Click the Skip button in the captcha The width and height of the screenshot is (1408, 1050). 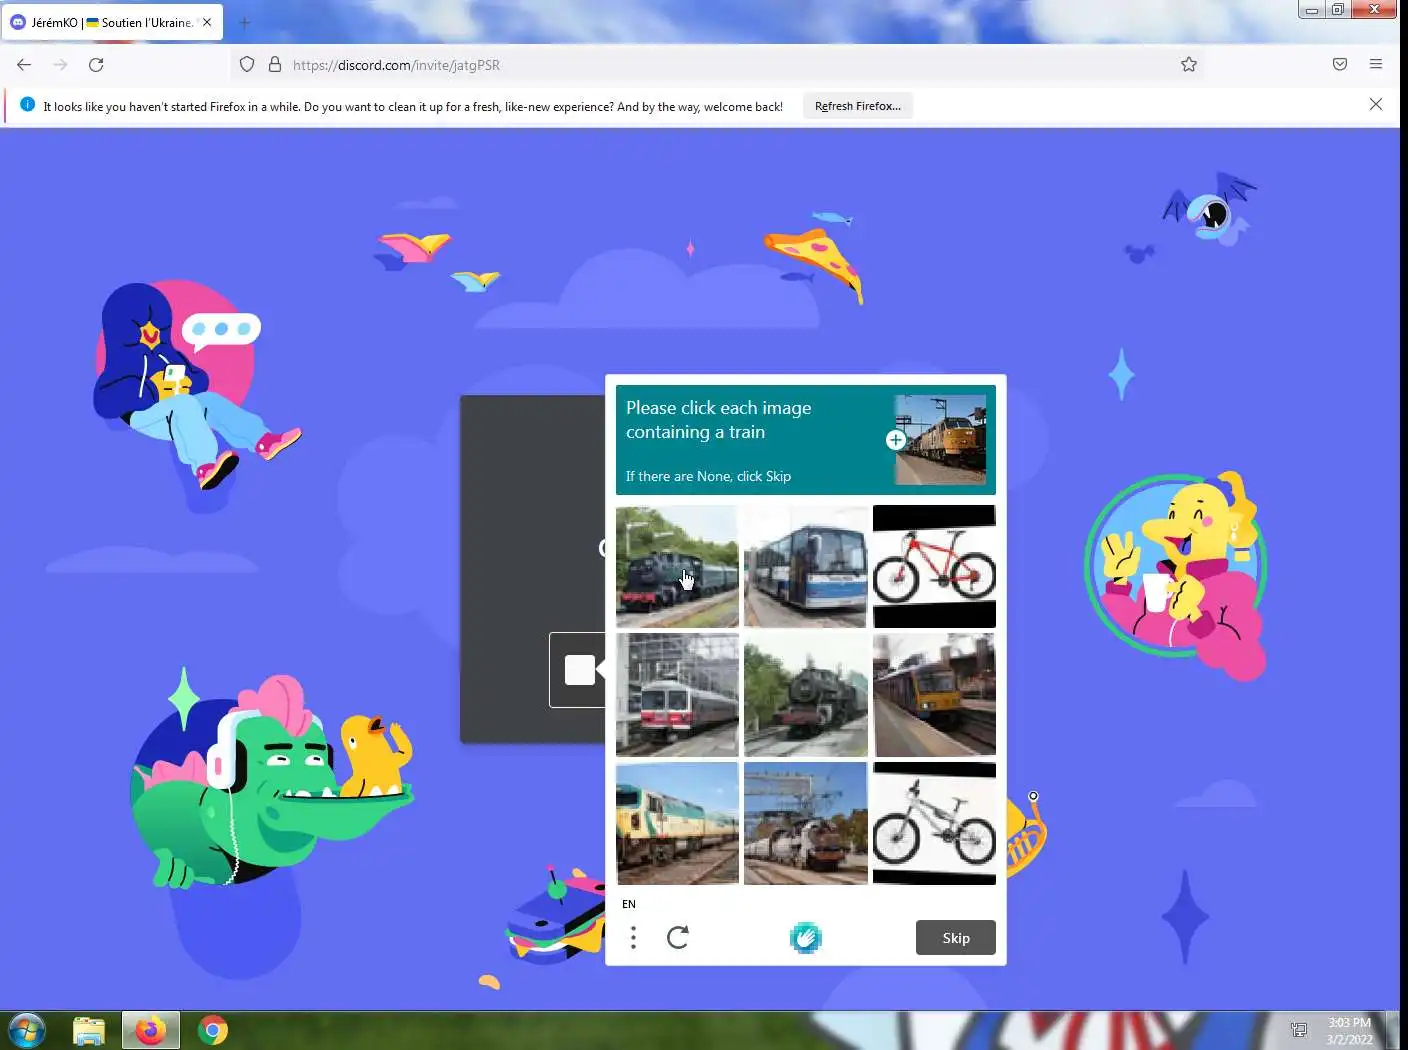[956, 938]
